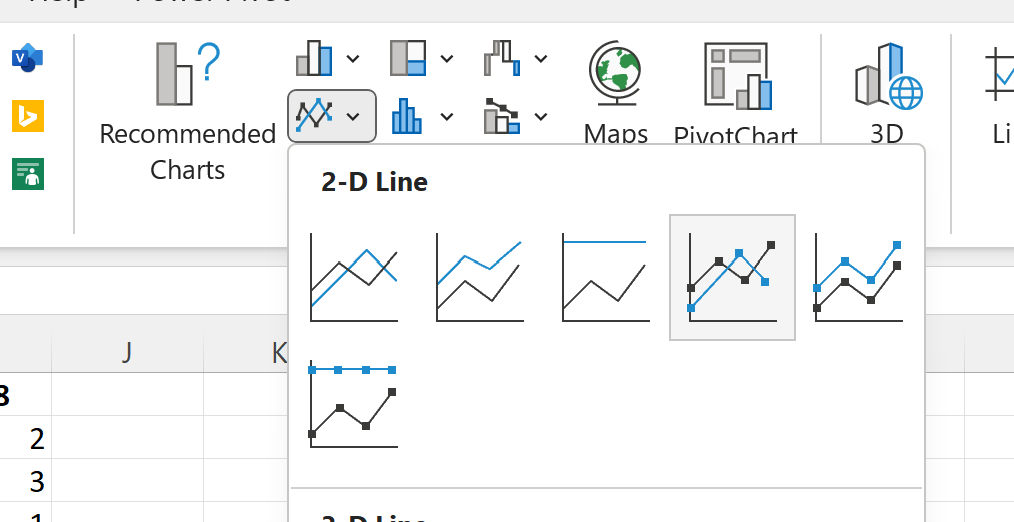Expand the Column chart dropdown arrow

coord(353,59)
